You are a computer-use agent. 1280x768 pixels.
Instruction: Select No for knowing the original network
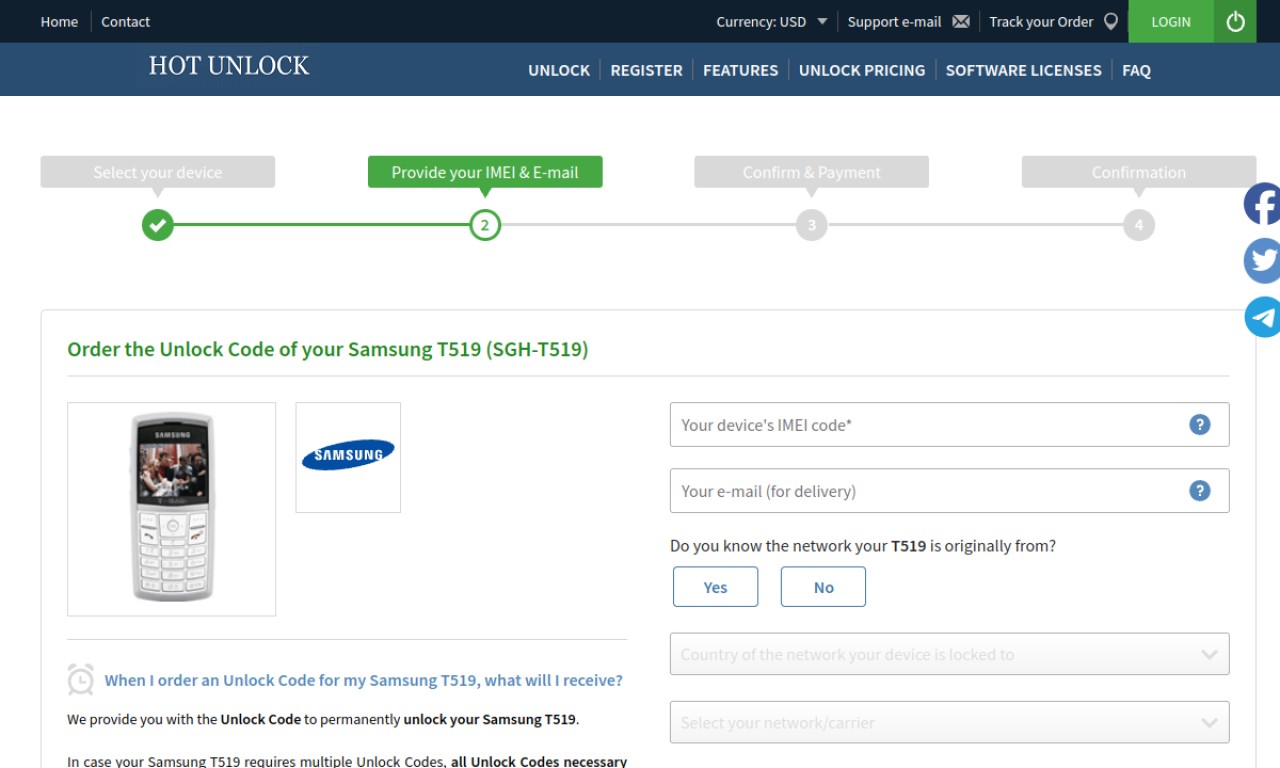tap(823, 587)
